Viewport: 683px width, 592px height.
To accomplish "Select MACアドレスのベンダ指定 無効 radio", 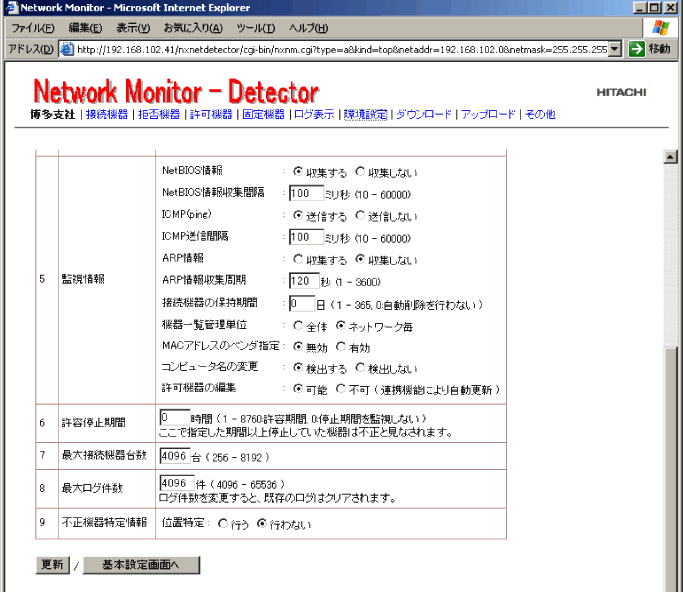I will pyautogui.click(x=298, y=347).
